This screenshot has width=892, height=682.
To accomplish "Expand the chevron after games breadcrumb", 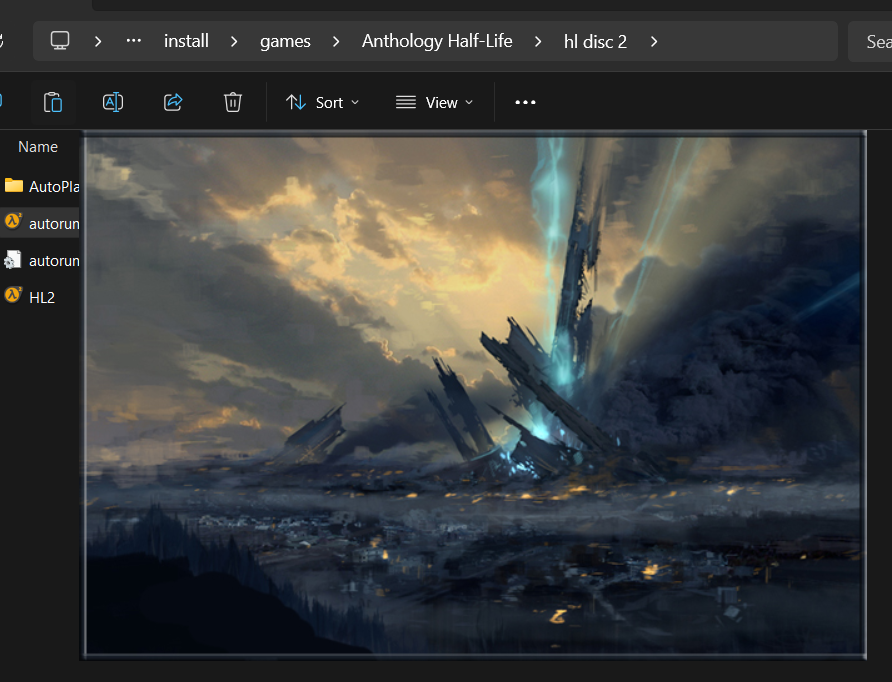I will [x=336, y=42].
